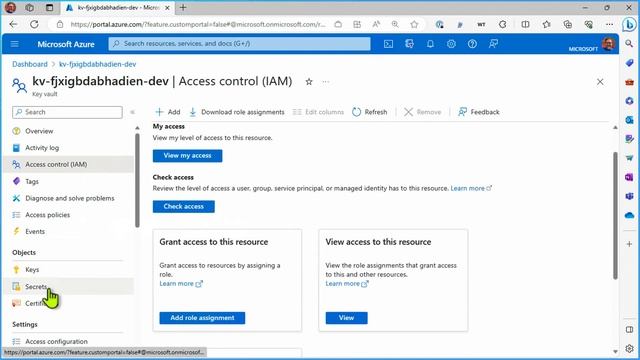Open the Azure portal hamburger menu
This screenshot has height=360, width=640.
pos(15,44)
